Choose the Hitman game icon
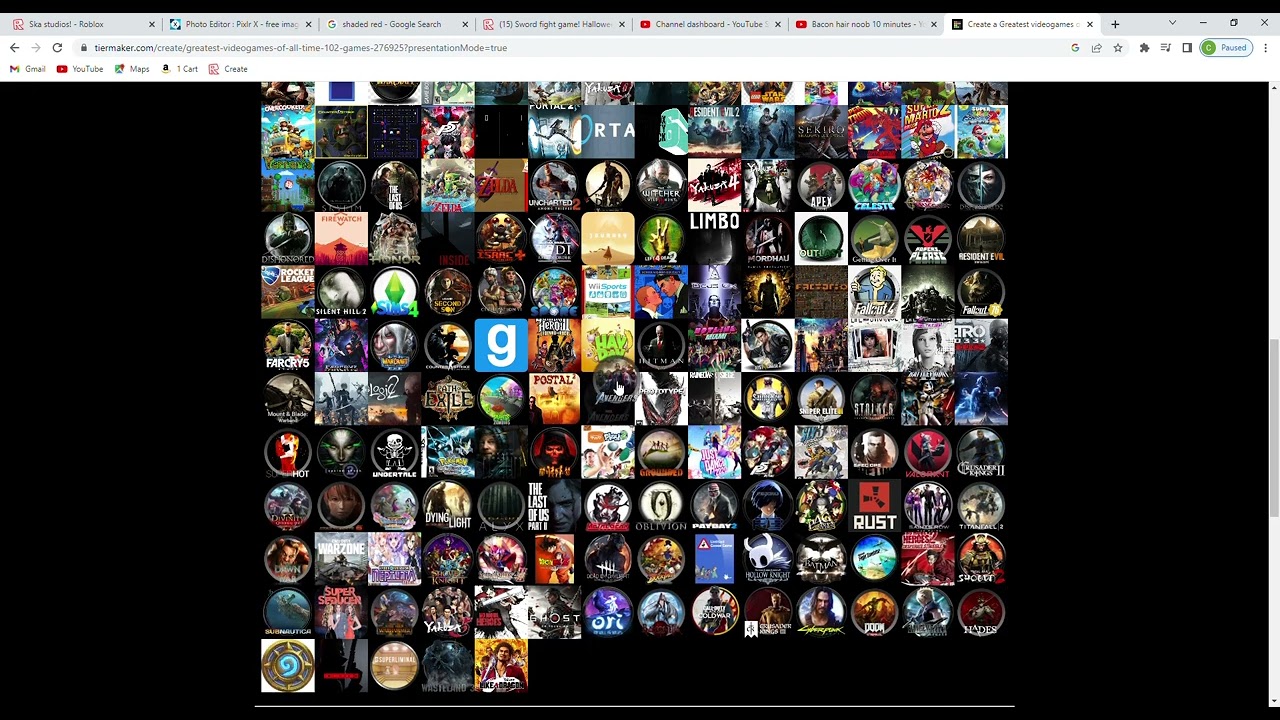Image resolution: width=1280 pixels, height=720 pixels. [661, 345]
